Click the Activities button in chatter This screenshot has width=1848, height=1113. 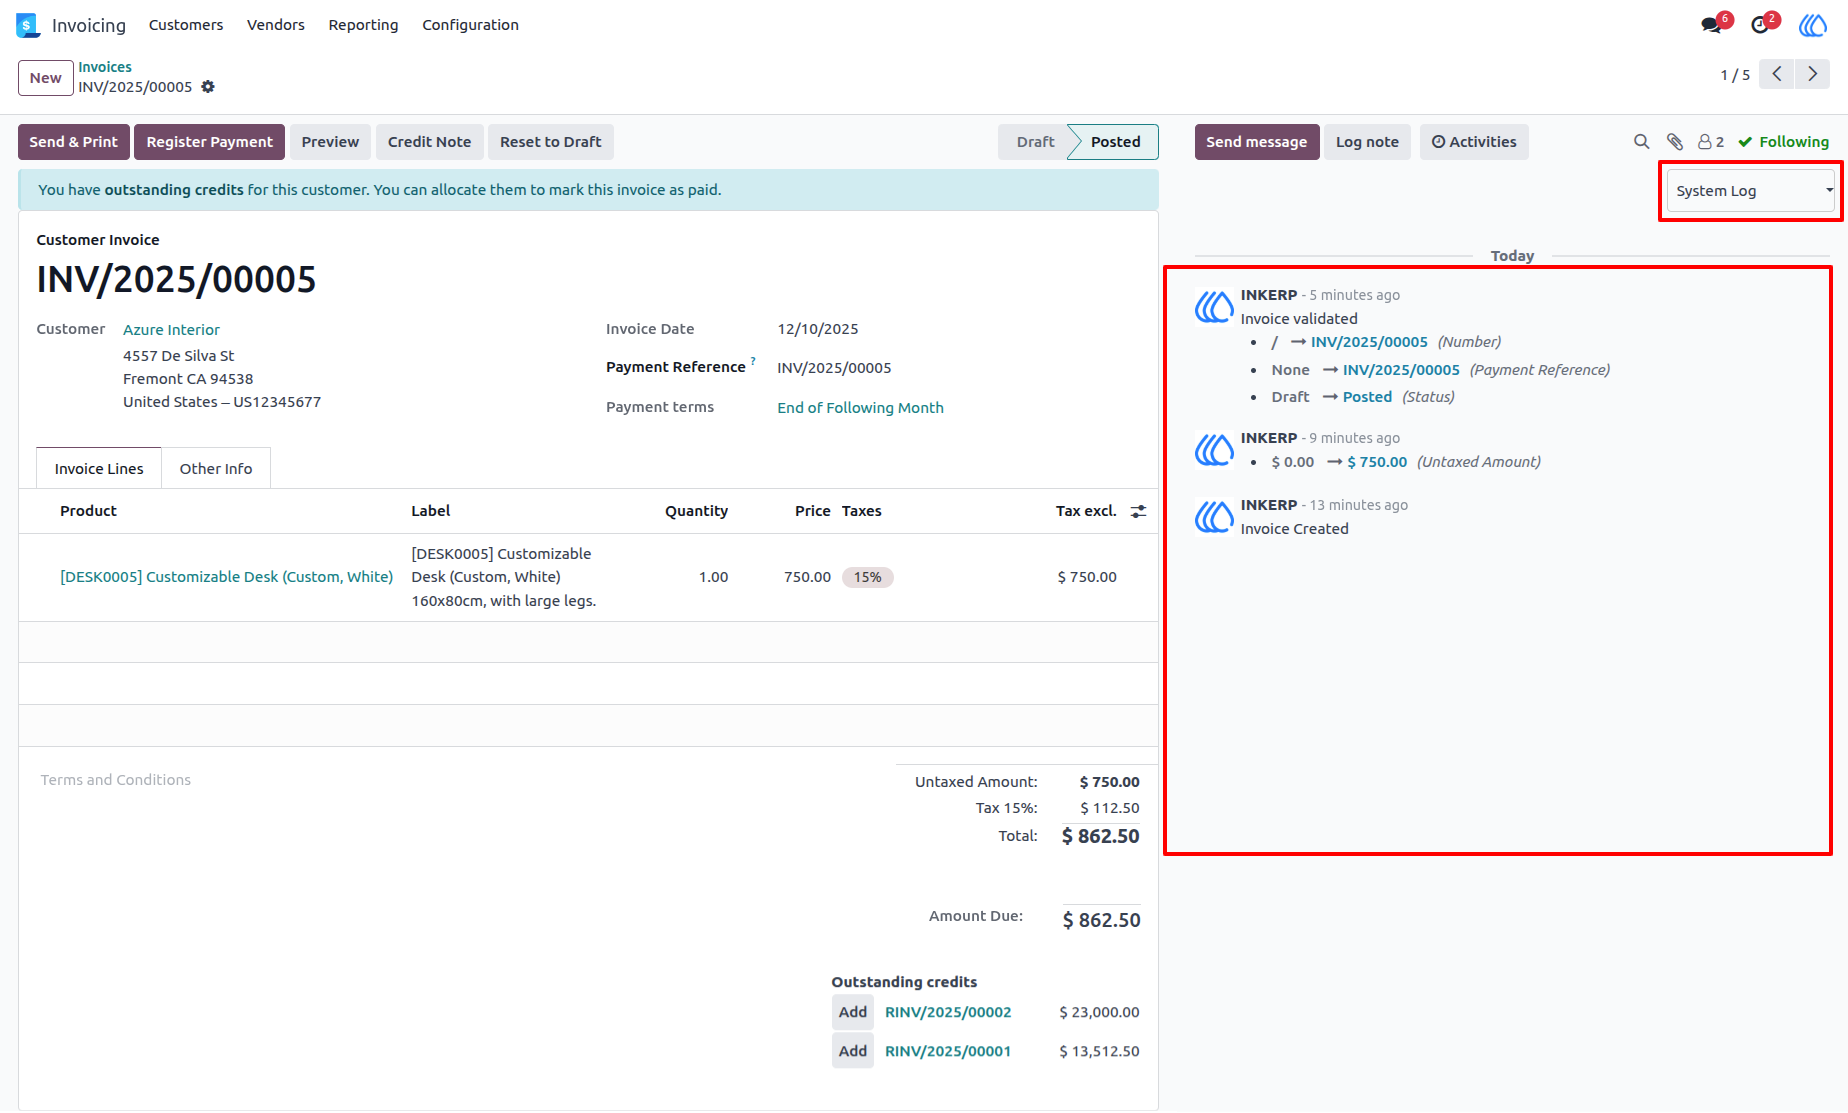[x=1474, y=142]
